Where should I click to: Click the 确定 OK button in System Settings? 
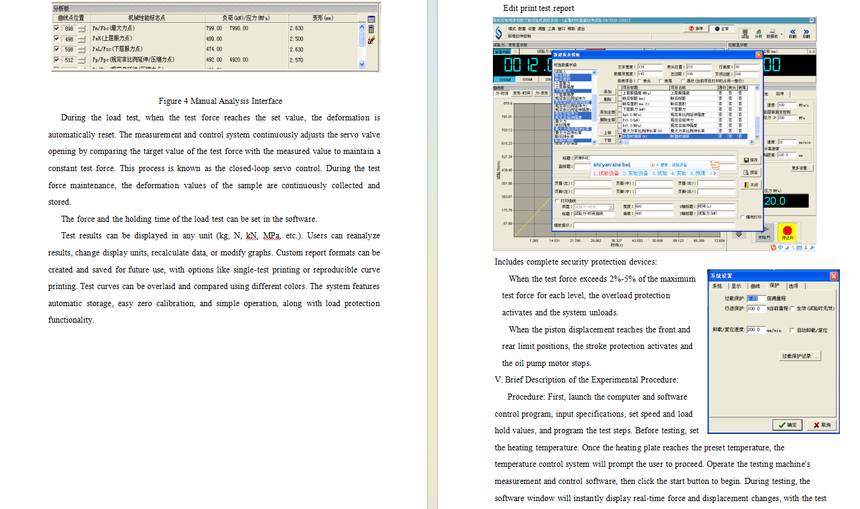pos(788,425)
